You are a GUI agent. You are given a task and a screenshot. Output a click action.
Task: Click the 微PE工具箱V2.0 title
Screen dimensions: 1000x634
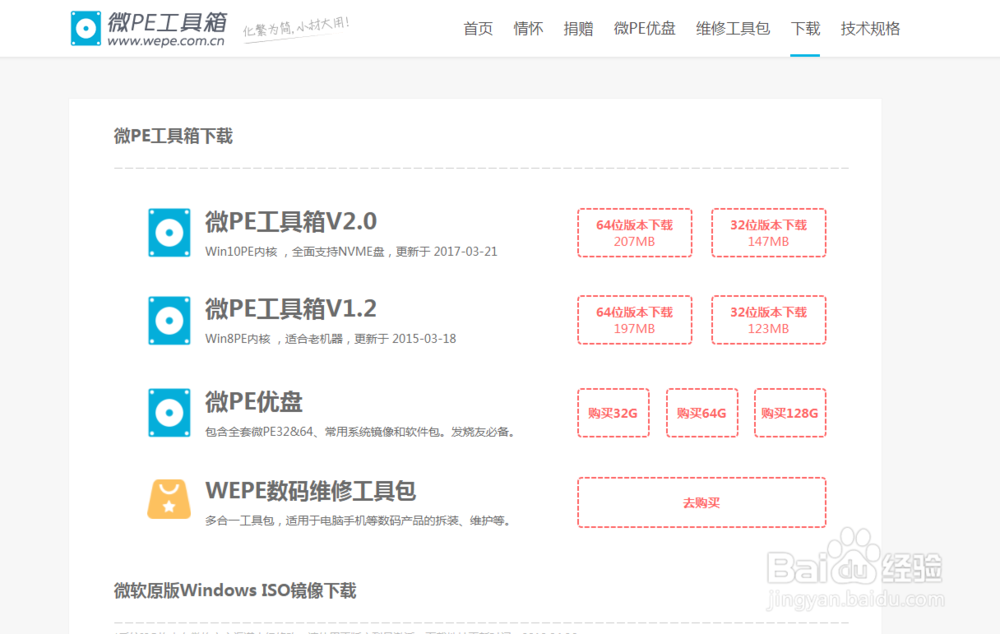tap(291, 221)
